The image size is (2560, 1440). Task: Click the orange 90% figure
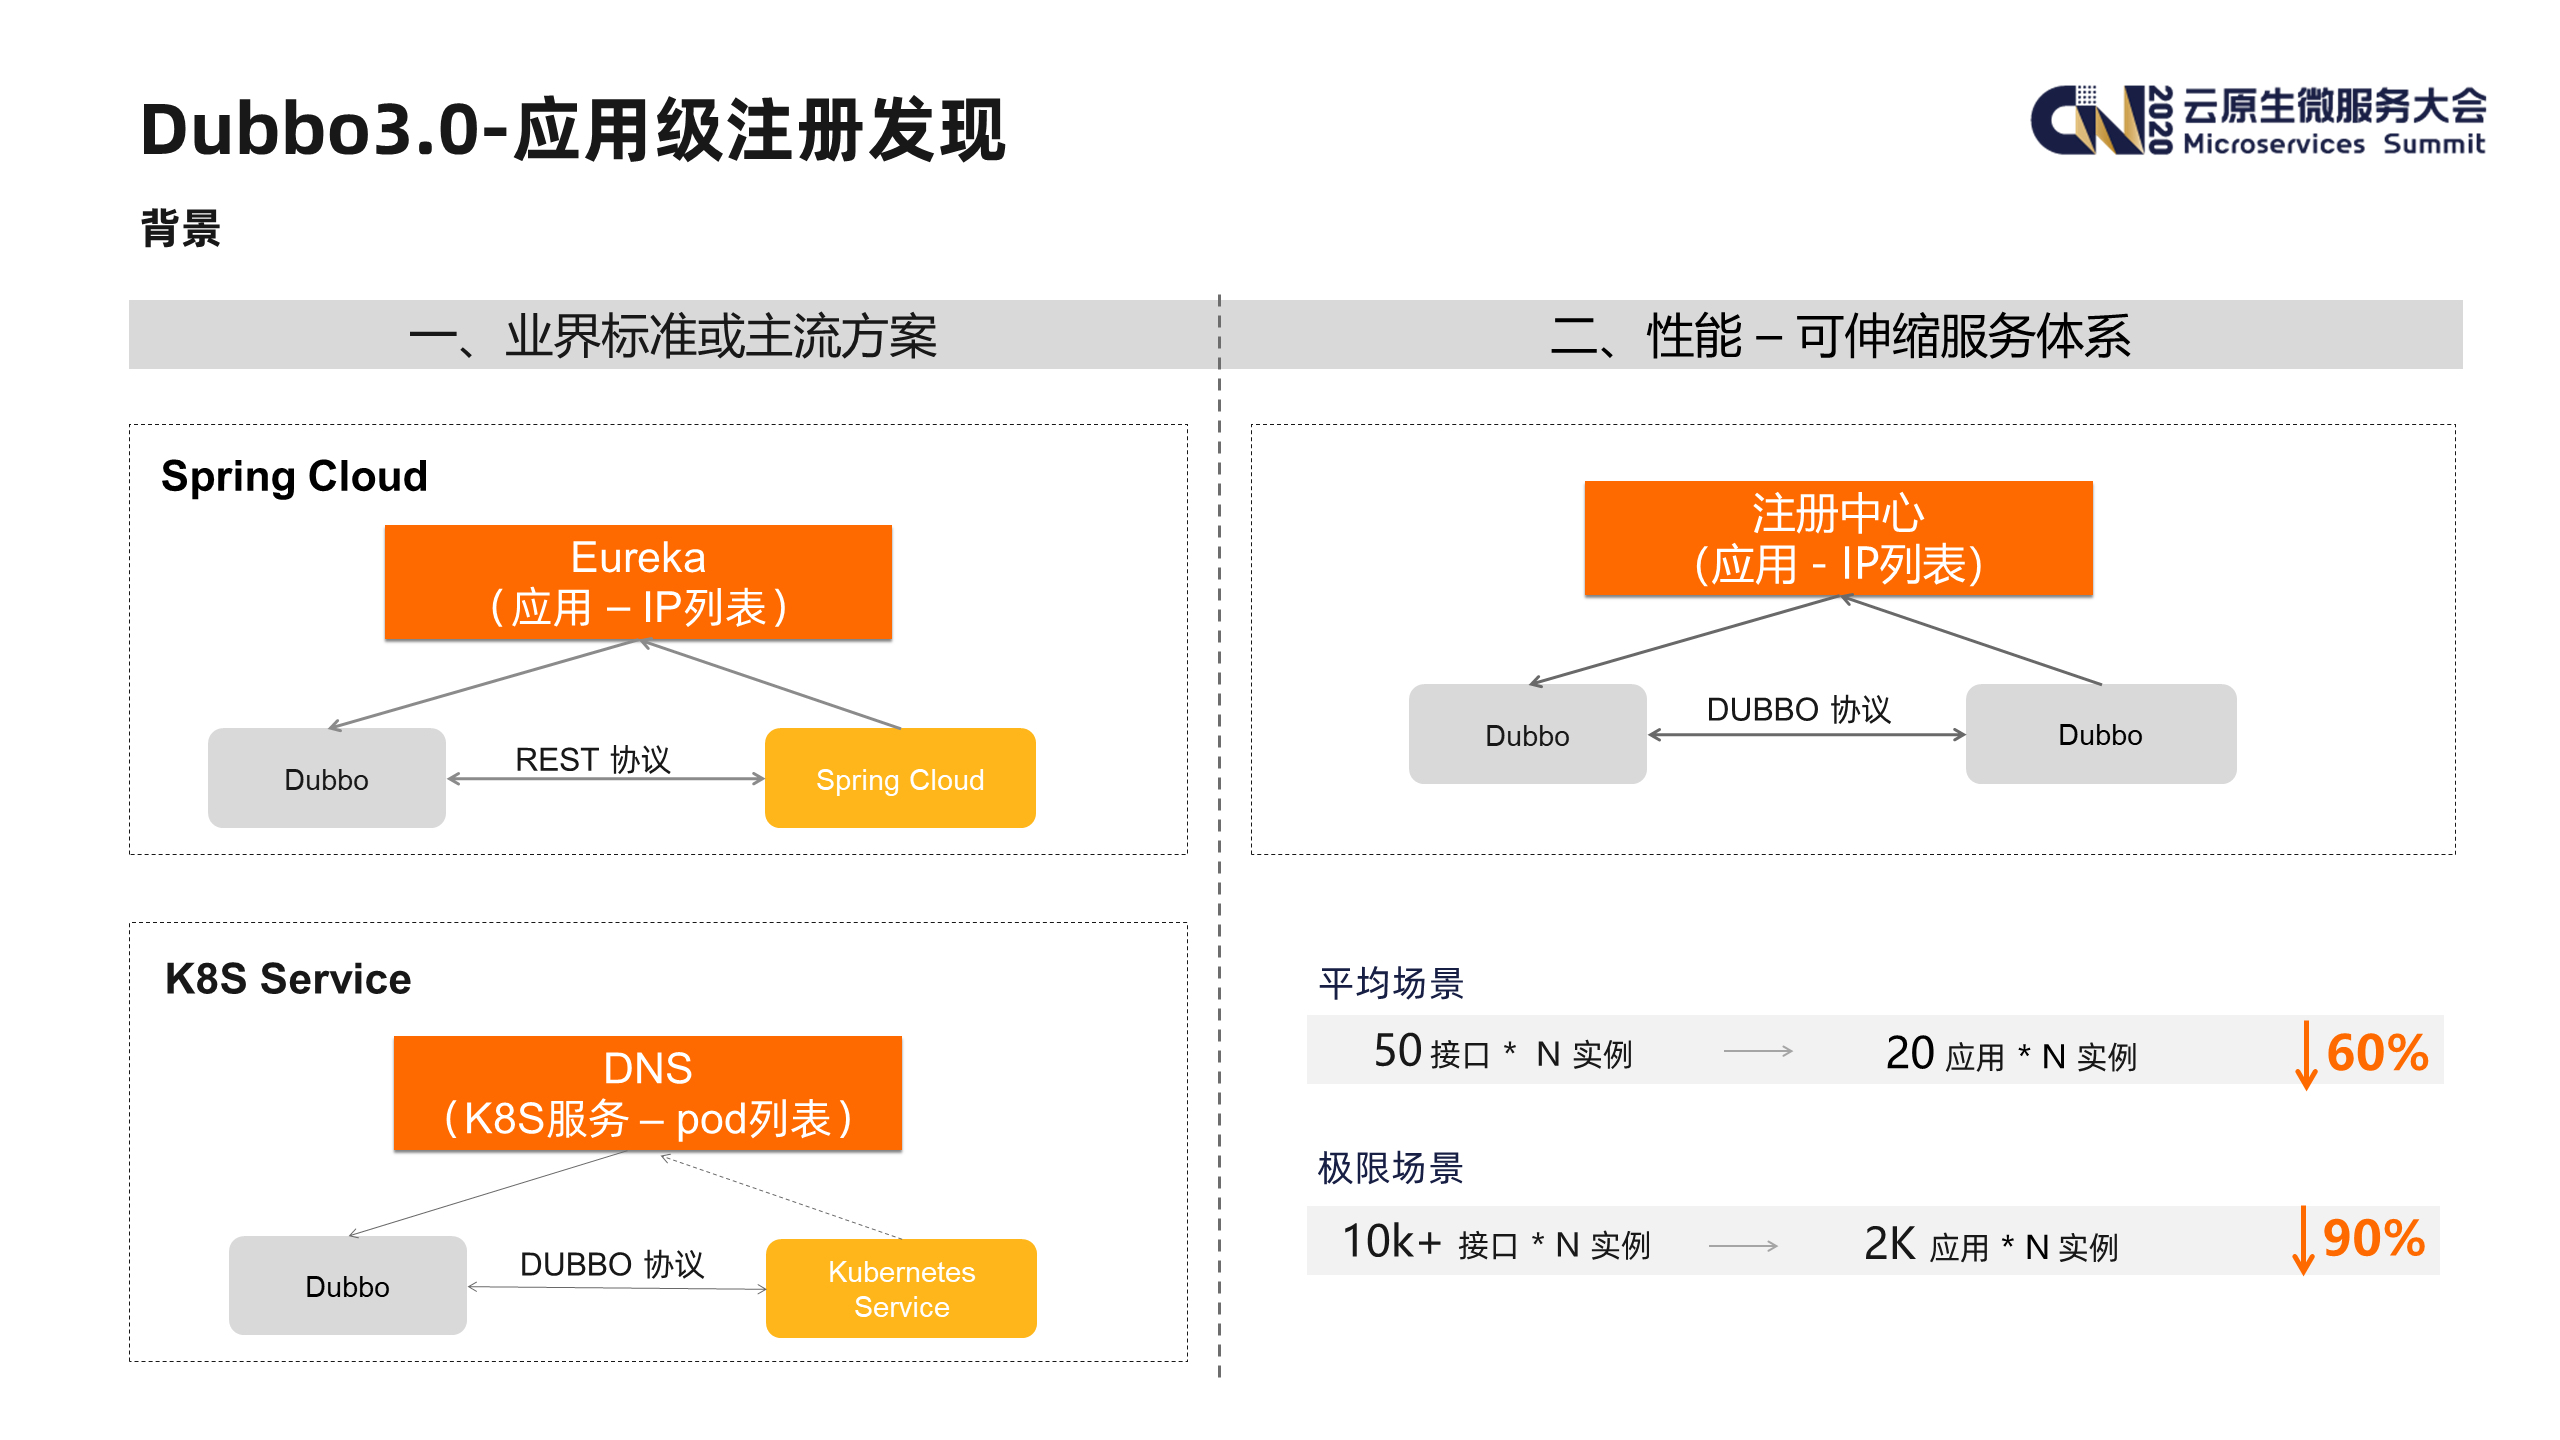2373,1238
